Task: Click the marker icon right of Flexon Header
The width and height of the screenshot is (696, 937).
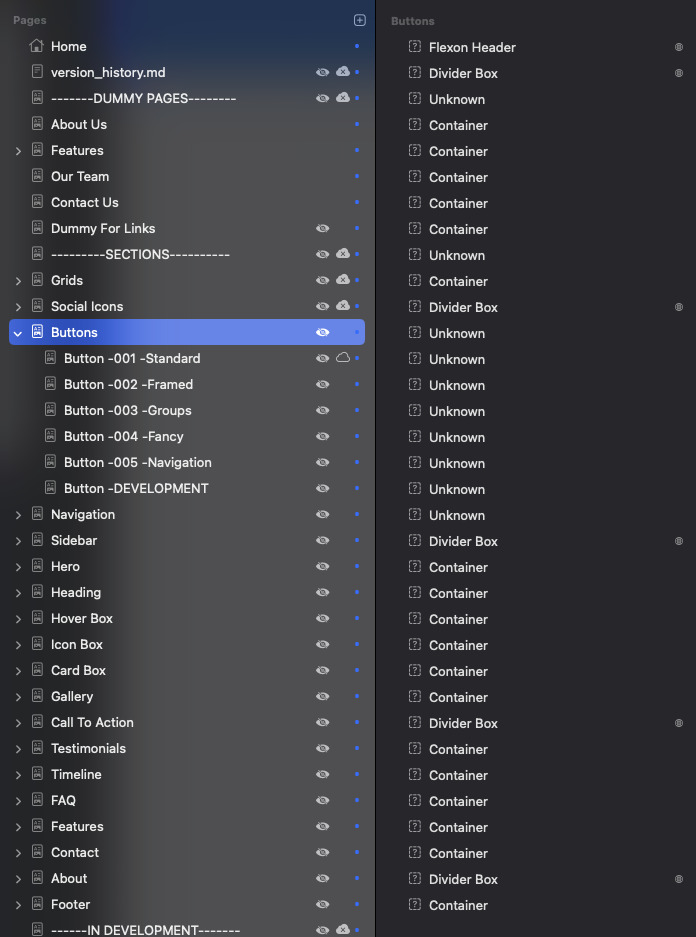Action: 679,47
